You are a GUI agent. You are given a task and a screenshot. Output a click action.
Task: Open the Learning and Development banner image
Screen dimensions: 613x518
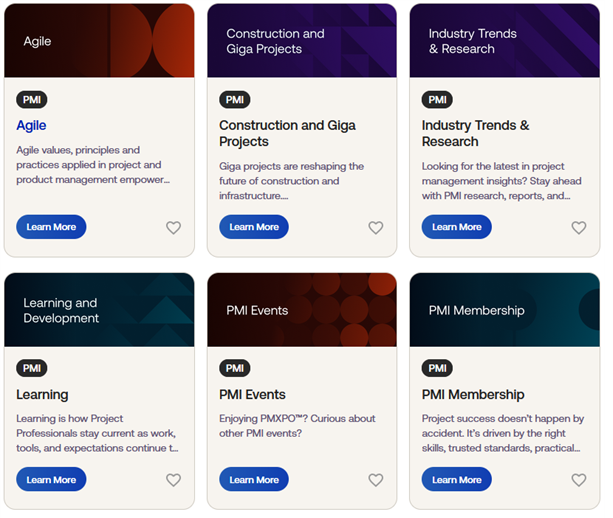(x=99, y=310)
